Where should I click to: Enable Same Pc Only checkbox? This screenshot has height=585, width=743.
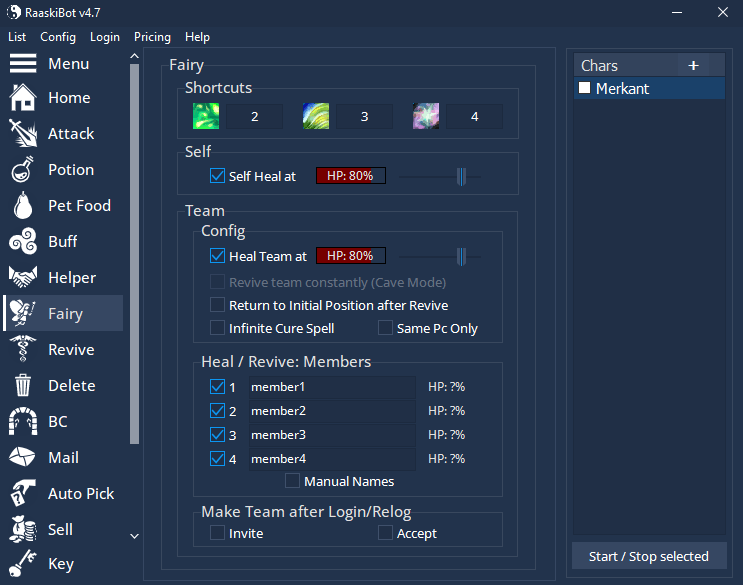[385, 328]
